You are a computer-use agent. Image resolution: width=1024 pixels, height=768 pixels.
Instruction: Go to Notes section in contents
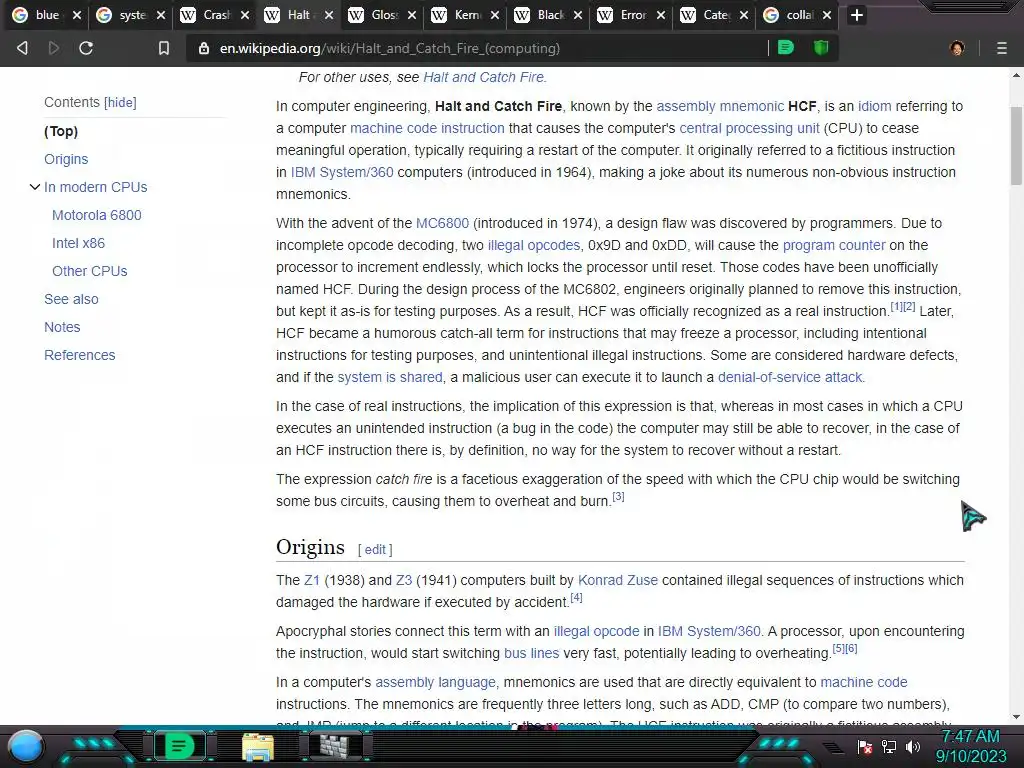[x=62, y=327]
